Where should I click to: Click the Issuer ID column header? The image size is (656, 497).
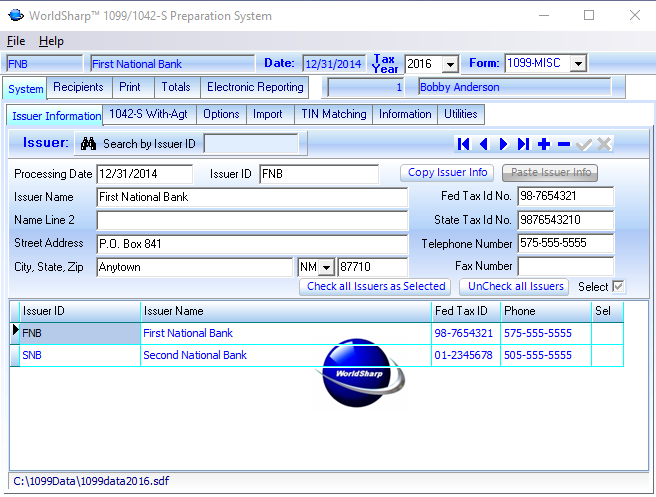[80, 311]
